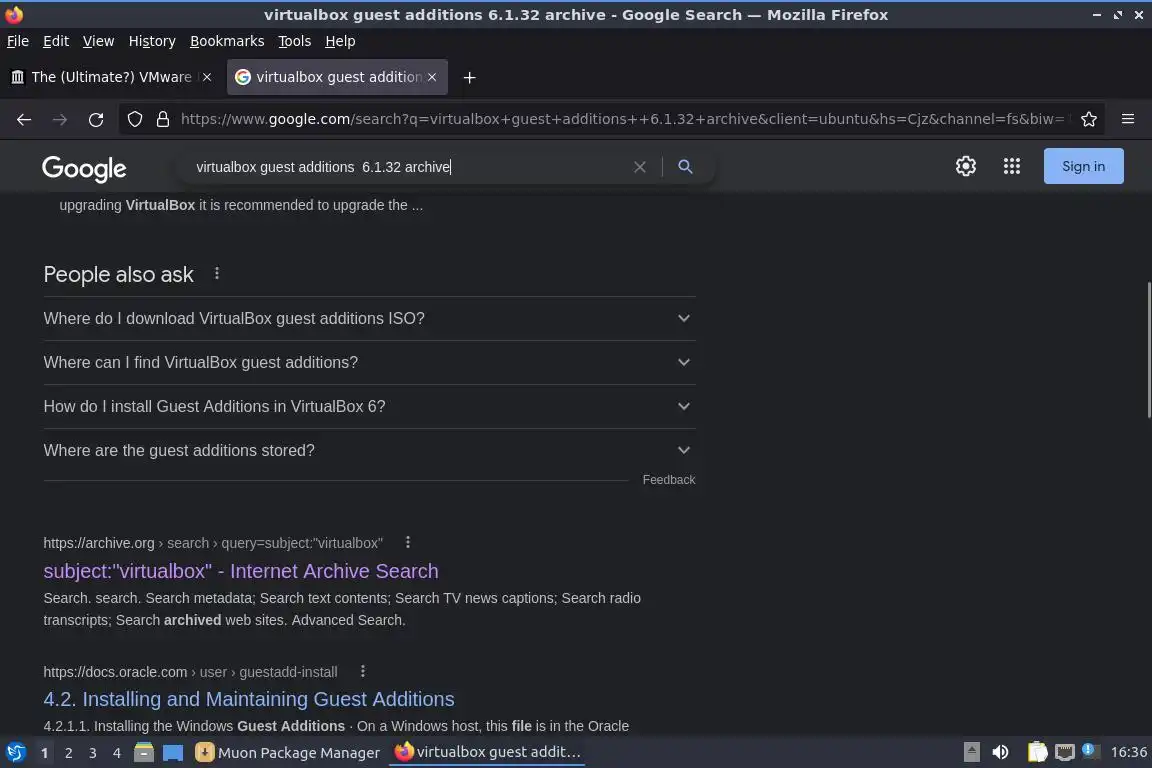Clear the Google search box
1152x768 pixels.
[x=640, y=167]
